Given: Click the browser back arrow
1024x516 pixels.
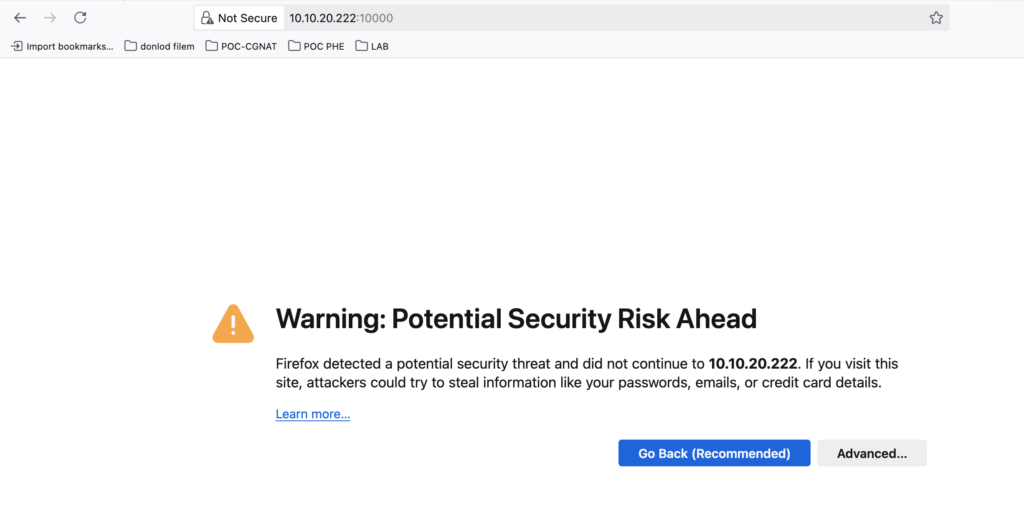Looking at the screenshot, I should click(x=20, y=18).
